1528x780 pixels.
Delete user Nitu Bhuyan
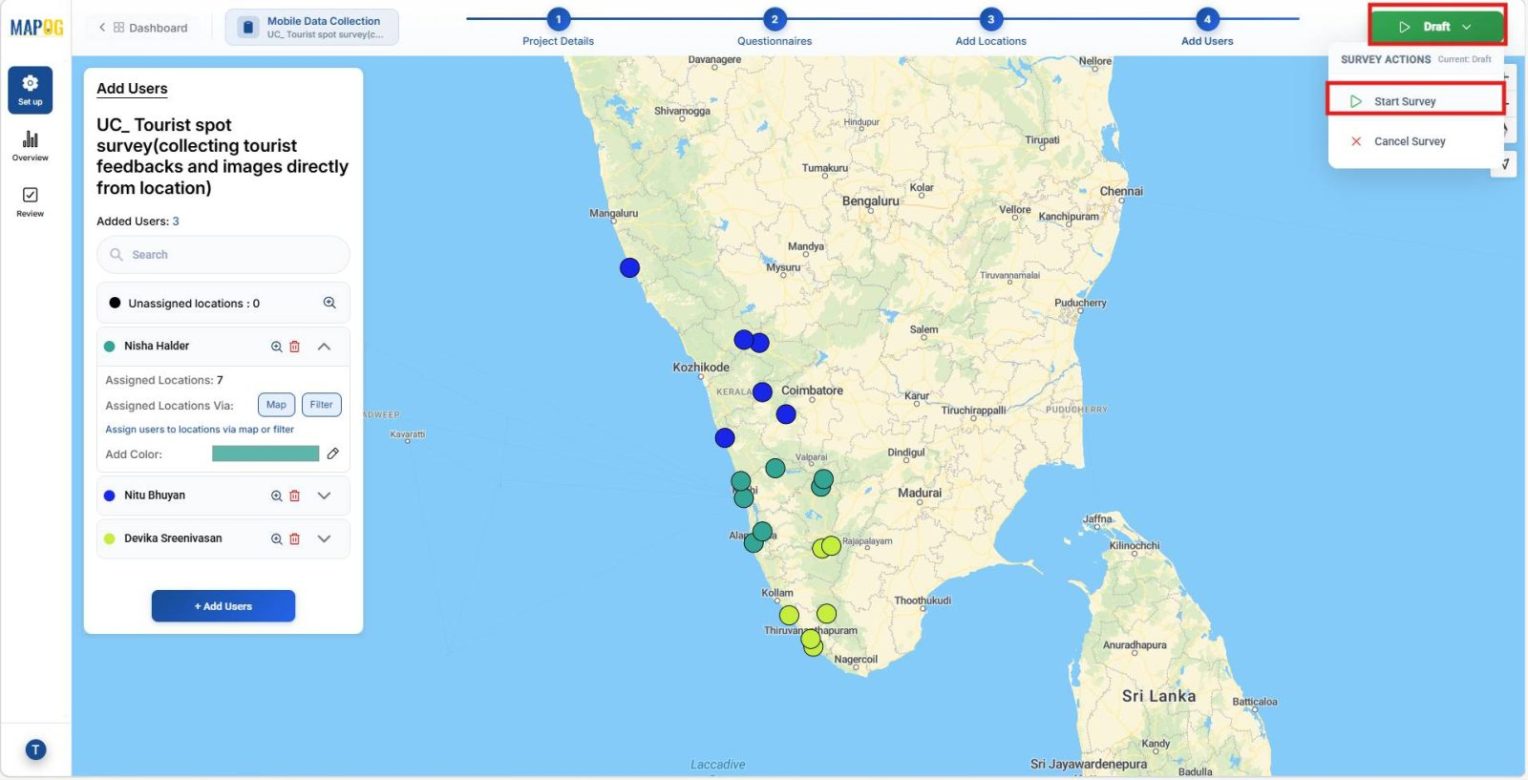[295, 496]
